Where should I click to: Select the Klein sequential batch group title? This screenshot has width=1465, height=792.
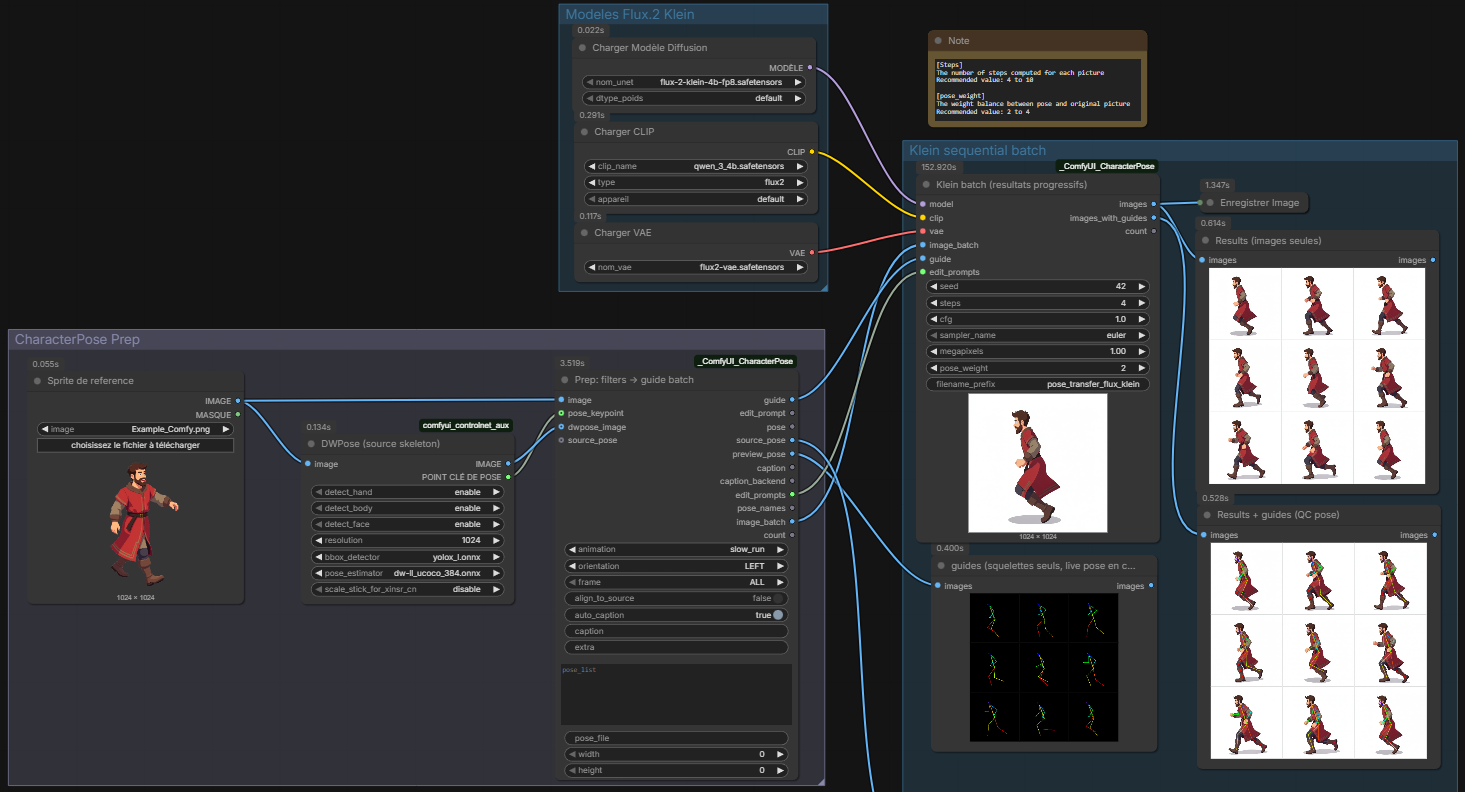pos(977,150)
